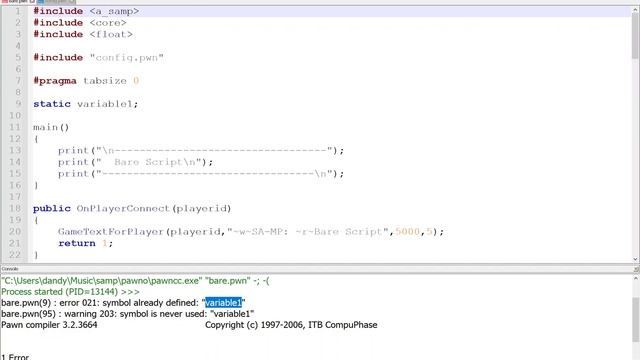
Task: Click the print call on line 15
Action: 201,174
